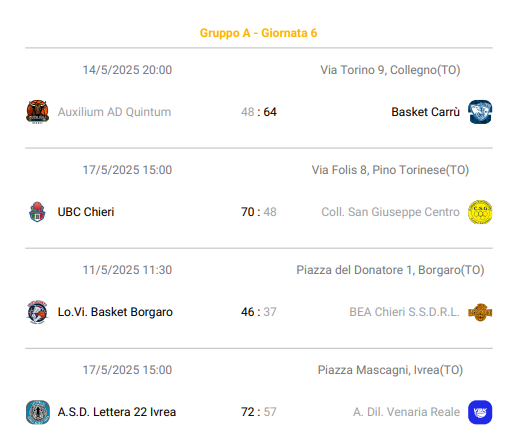509x447 pixels.
Task: Click the Gruppo A - Giornata 6 heading
Action: [x=259, y=33]
